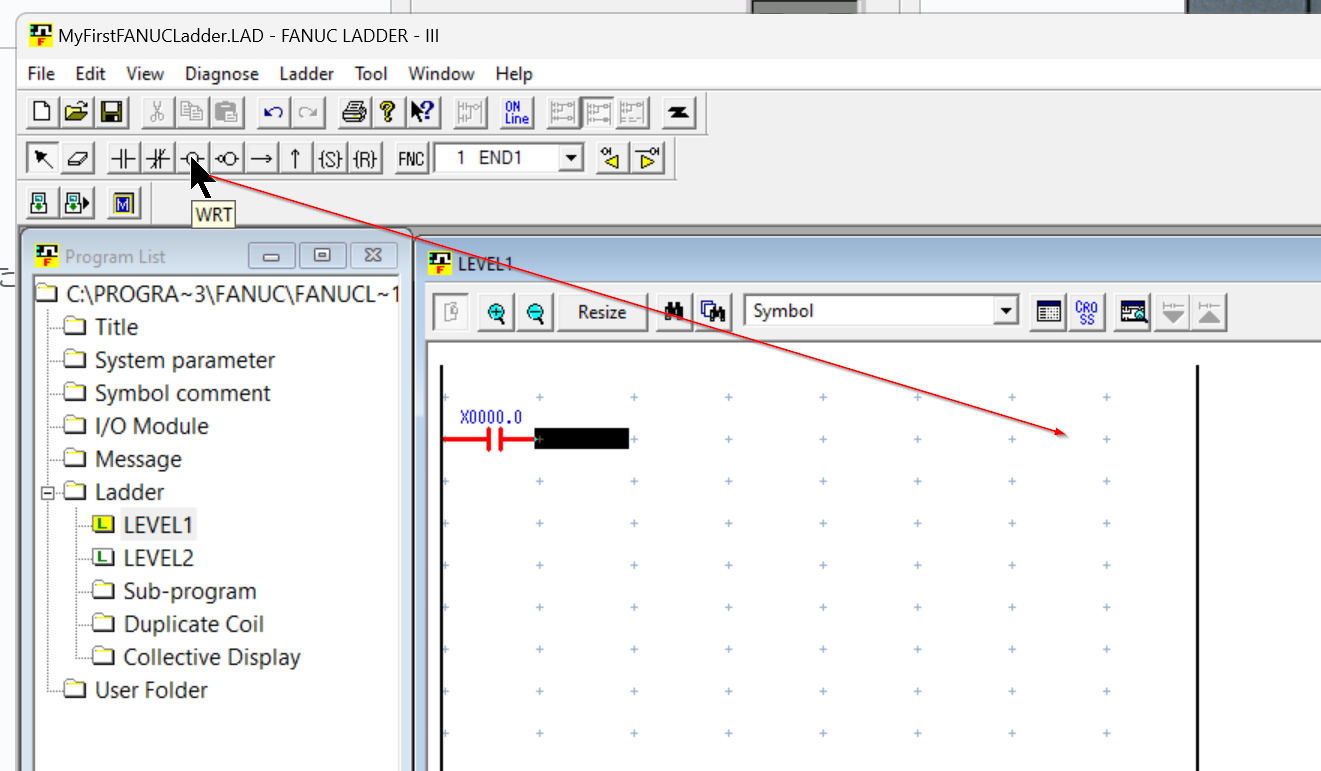Open an existing file via folder icon
The height and width of the screenshot is (771, 1321).
coord(76,111)
